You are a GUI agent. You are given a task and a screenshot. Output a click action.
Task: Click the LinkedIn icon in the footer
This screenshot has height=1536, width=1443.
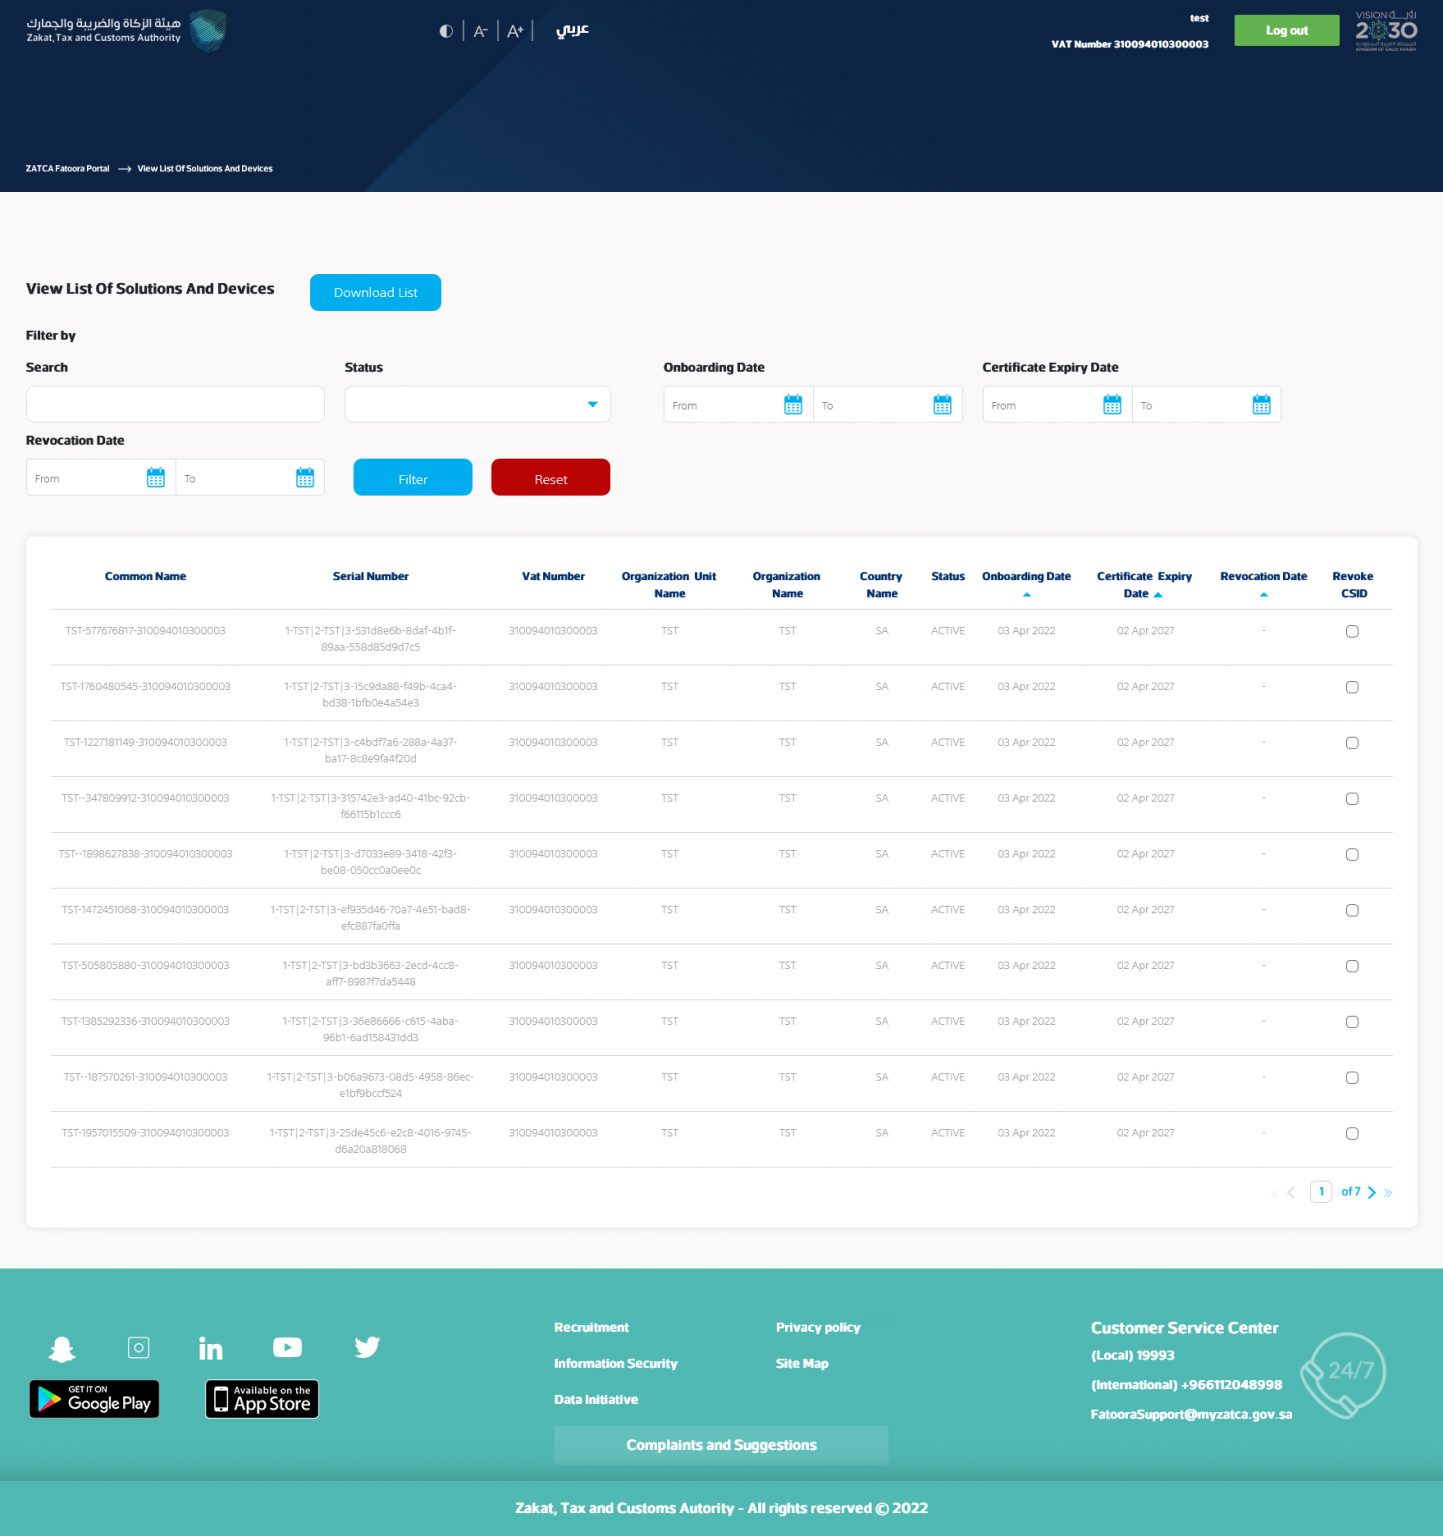(x=211, y=1347)
